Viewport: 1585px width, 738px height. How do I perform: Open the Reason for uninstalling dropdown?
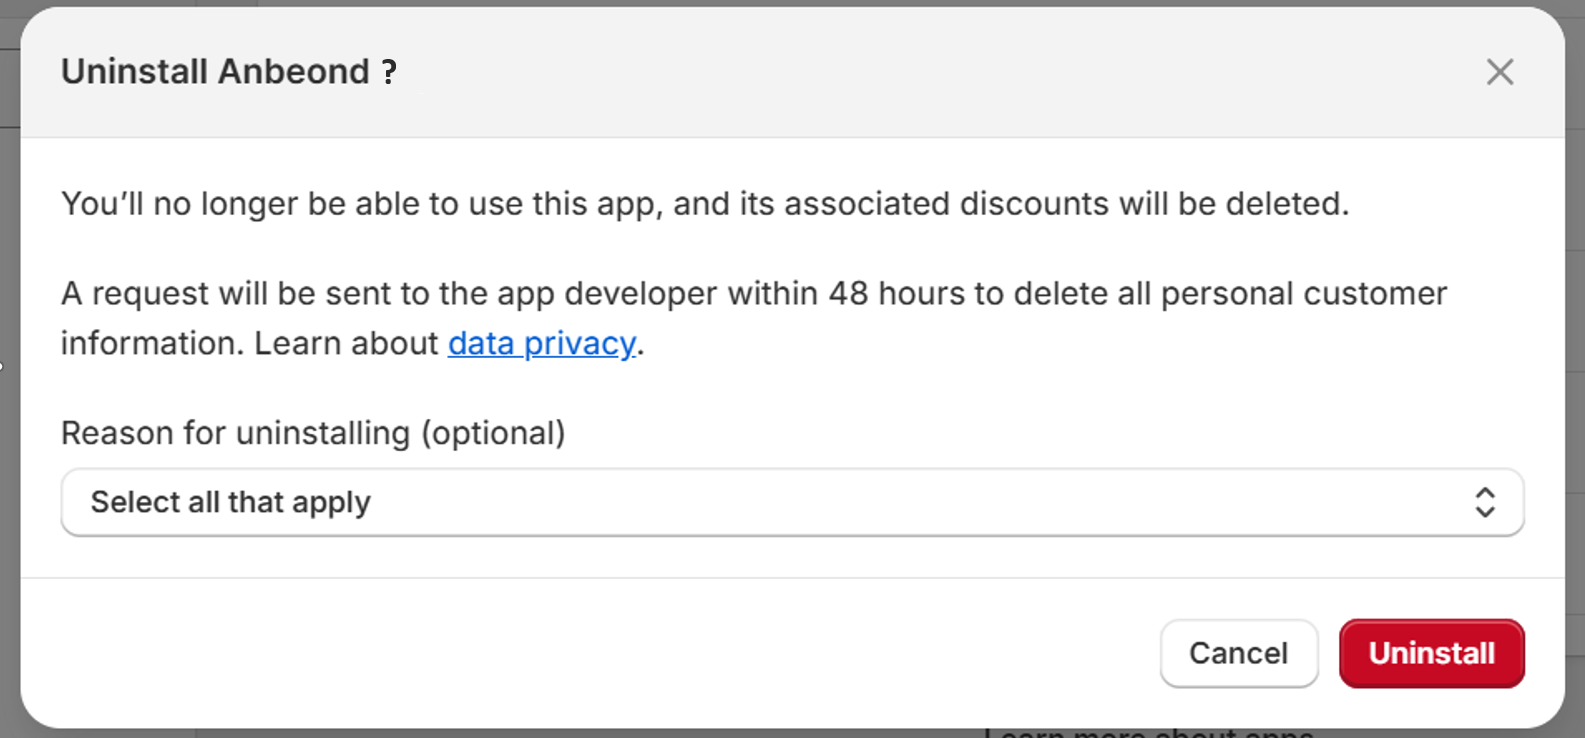[x=792, y=502]
